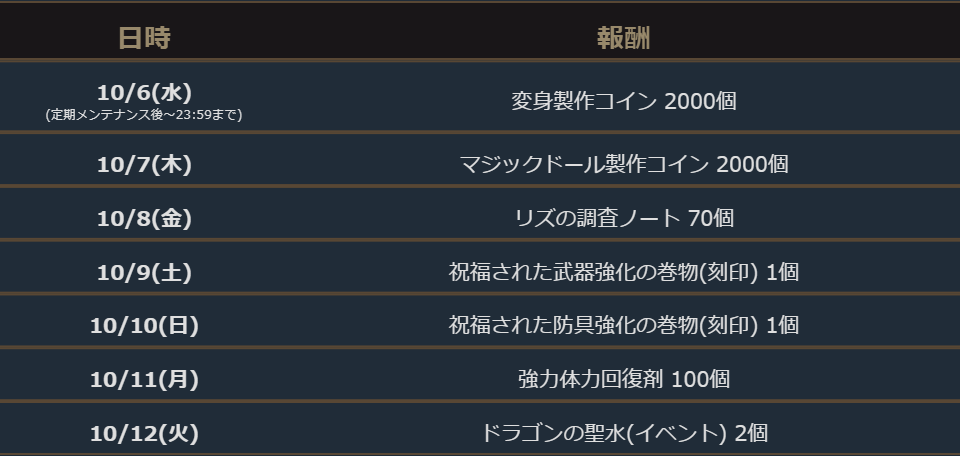Click the リズの調査ノート item name

[x=596, y=218]
